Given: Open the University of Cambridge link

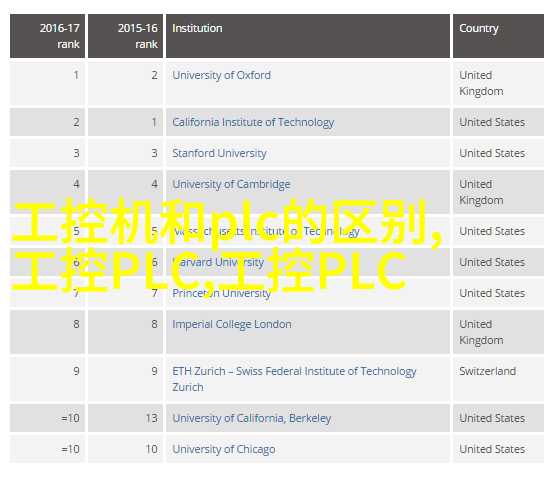Looking at the screenshot, I should [231, 184].
